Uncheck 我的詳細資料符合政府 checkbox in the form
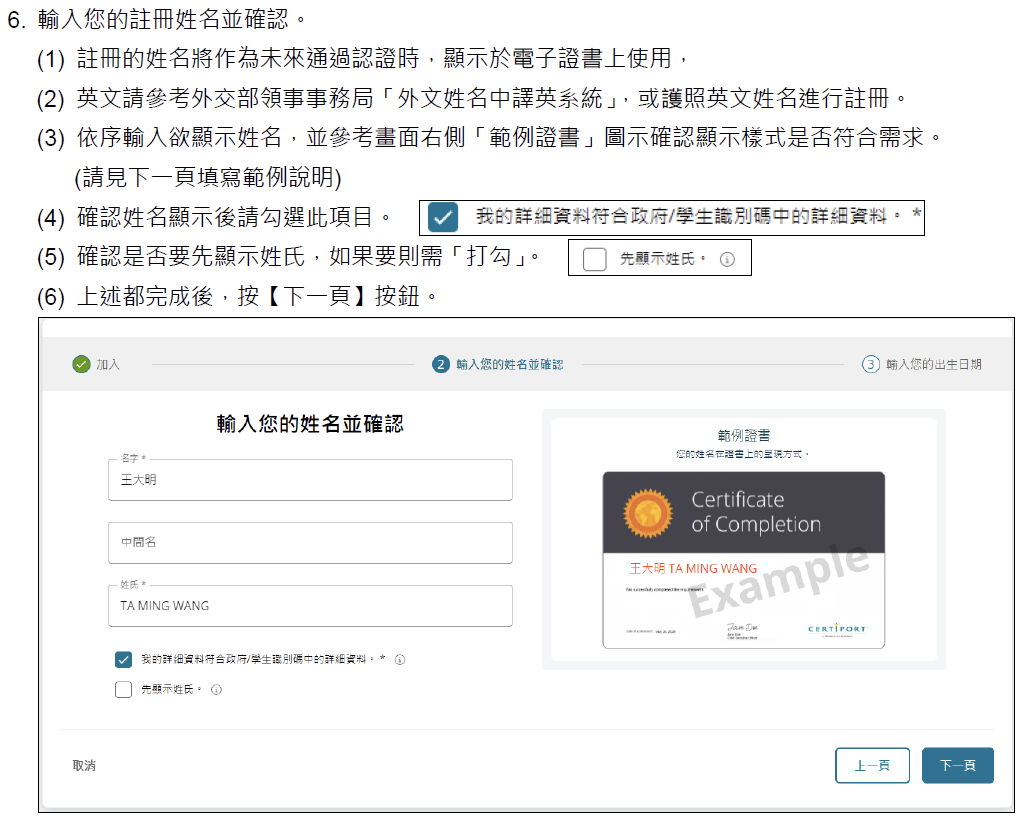Image resolution: width=1036 pixels, height=823 pixels. [x=124, y=659]
